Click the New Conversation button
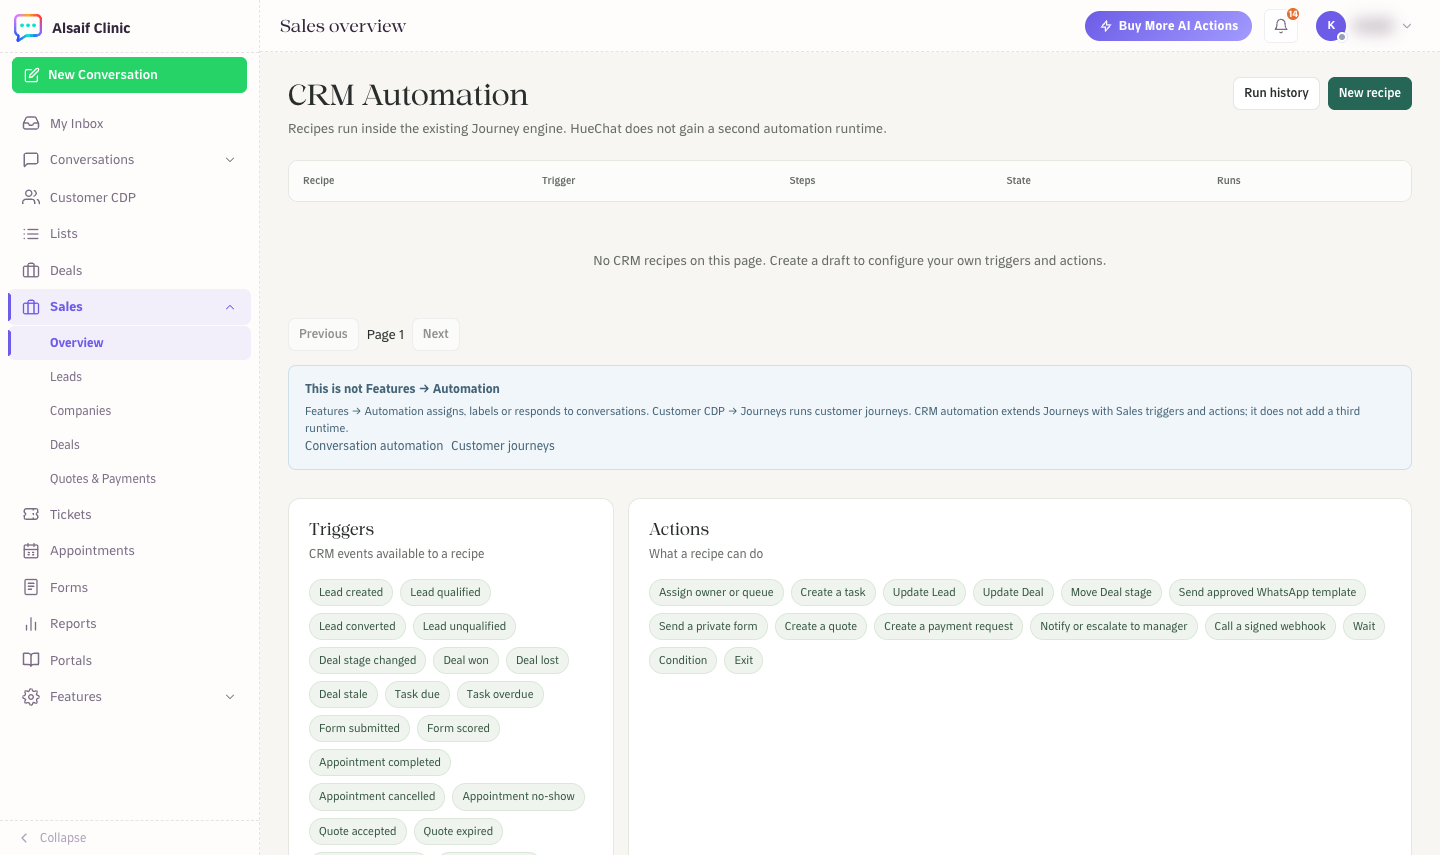 click(129, 75)
